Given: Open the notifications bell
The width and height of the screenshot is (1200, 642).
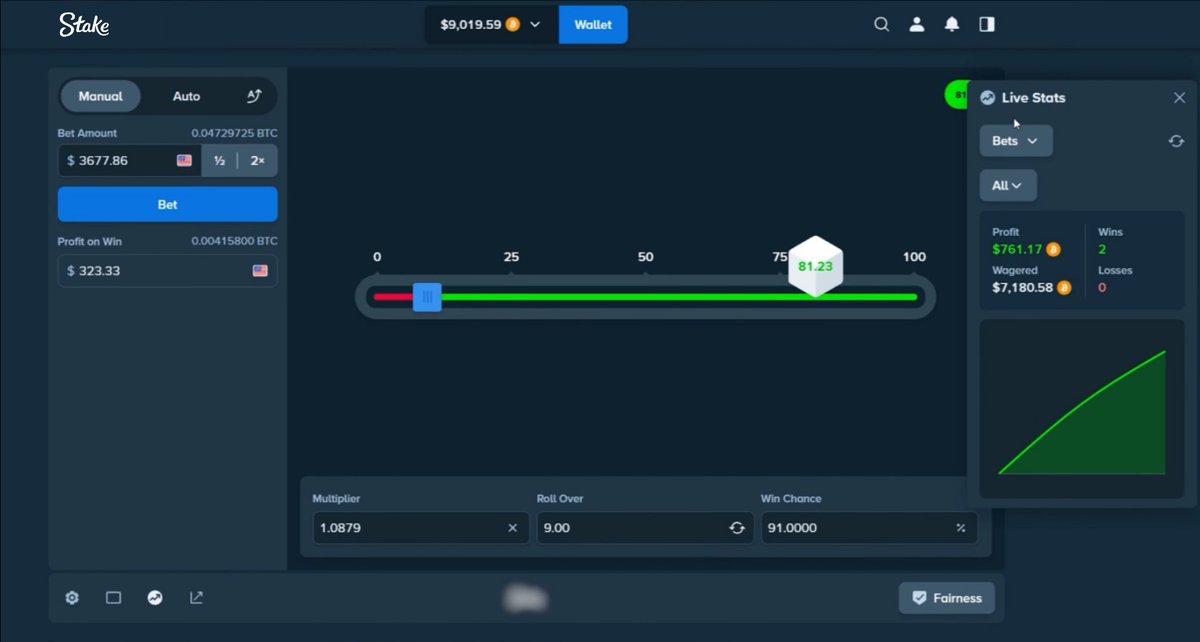Looking at the screenshot, I should point(952,25).
